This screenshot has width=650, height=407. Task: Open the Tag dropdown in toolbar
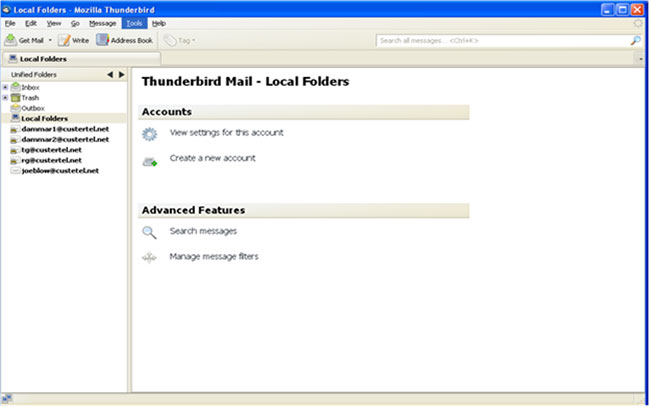pos(179,40)
